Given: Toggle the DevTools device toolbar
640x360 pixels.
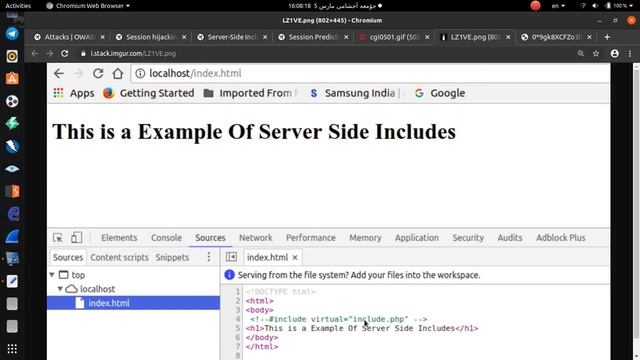Looking at the screenshot, I should (x=76, y=238).
